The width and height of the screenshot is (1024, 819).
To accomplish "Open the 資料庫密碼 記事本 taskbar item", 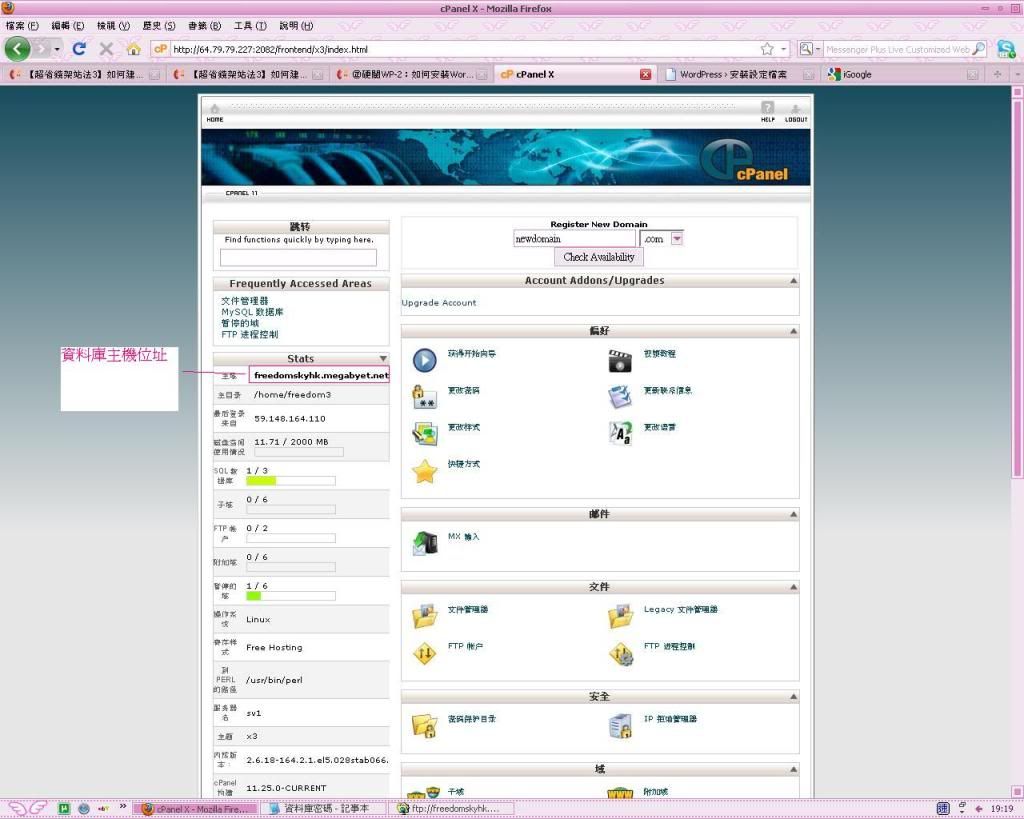I will (x=326, y=809).
